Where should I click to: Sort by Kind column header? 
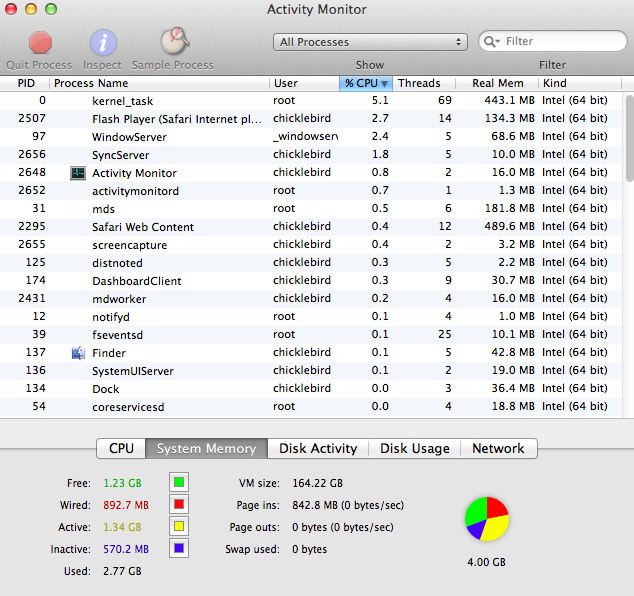(x=580, y=83)
